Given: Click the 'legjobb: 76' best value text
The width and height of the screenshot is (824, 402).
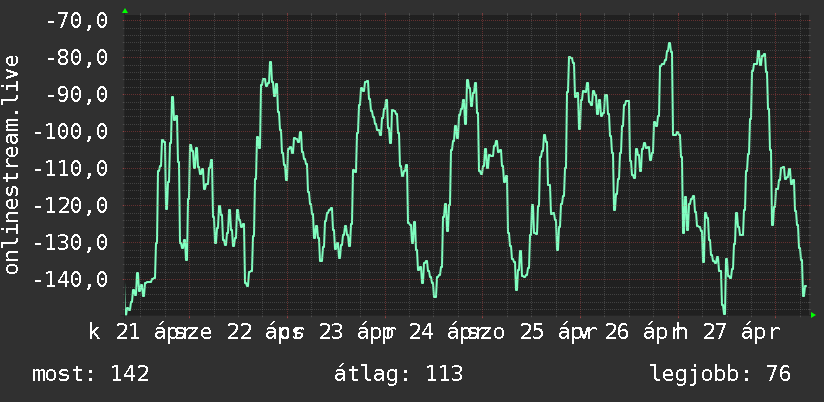Looking at the screenshot, I should [x=720, y=374].
